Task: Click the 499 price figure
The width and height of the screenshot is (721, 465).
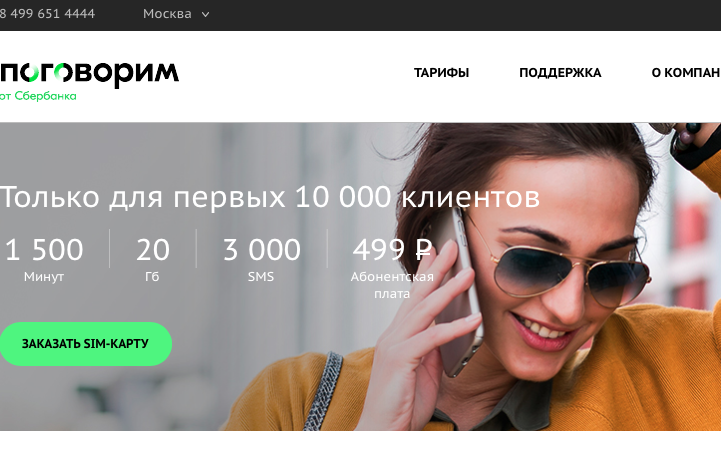Action: click(x=378, y=249)
